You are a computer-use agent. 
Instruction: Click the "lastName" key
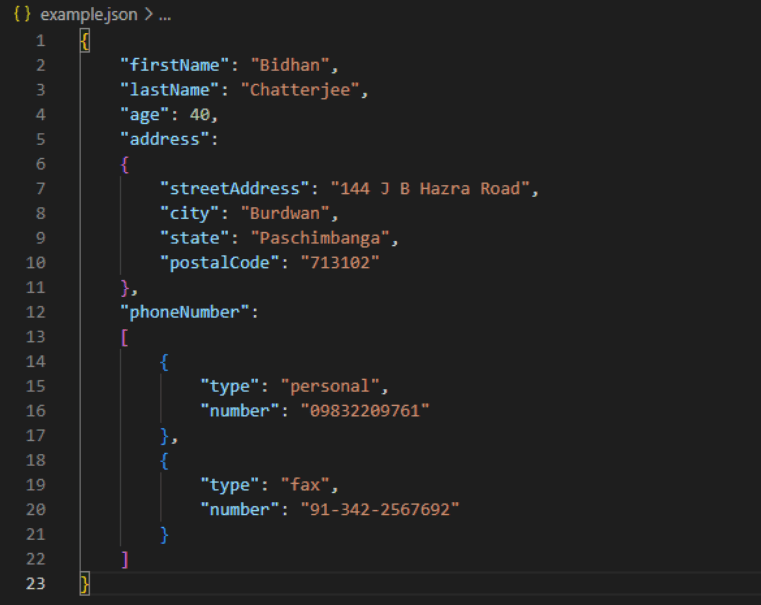point(169,90)
